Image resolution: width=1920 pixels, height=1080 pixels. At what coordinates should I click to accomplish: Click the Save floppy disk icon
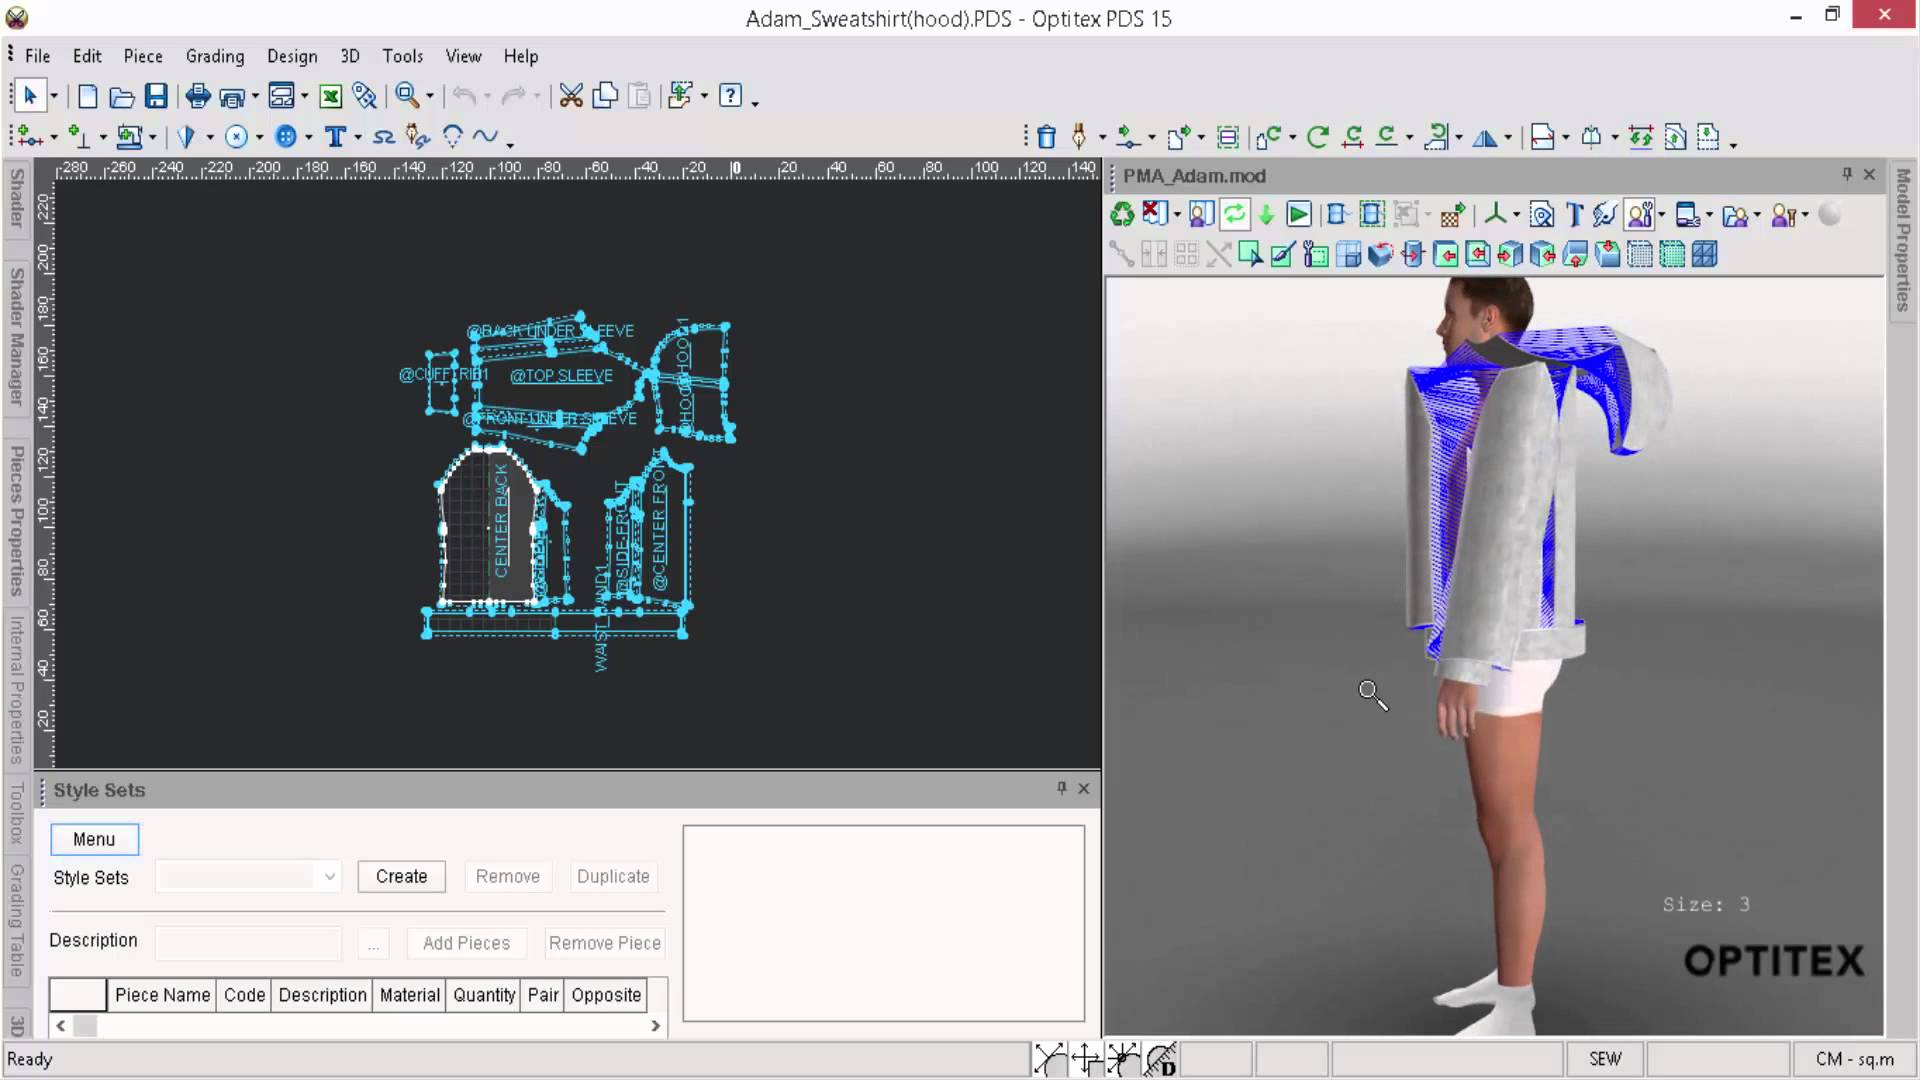(x=156, y=96)
